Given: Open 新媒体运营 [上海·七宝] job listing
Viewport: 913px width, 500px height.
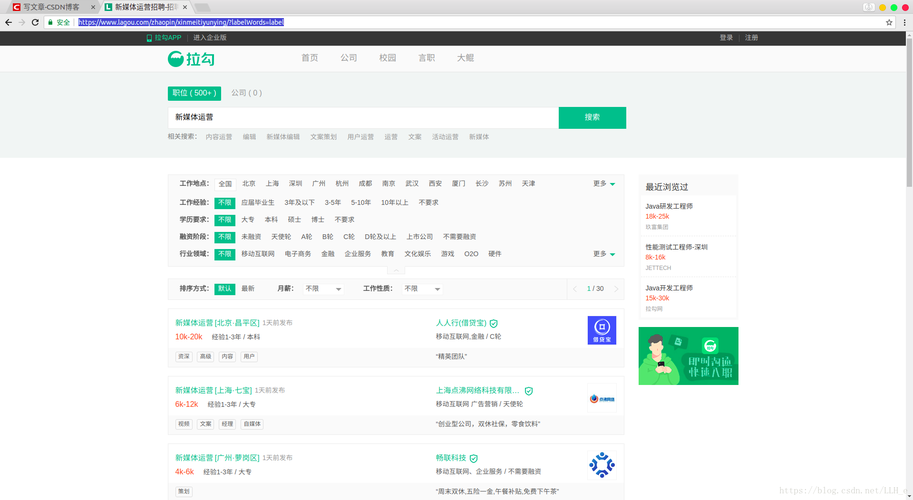Looking at the screenshot, I should tap(213, 390).
